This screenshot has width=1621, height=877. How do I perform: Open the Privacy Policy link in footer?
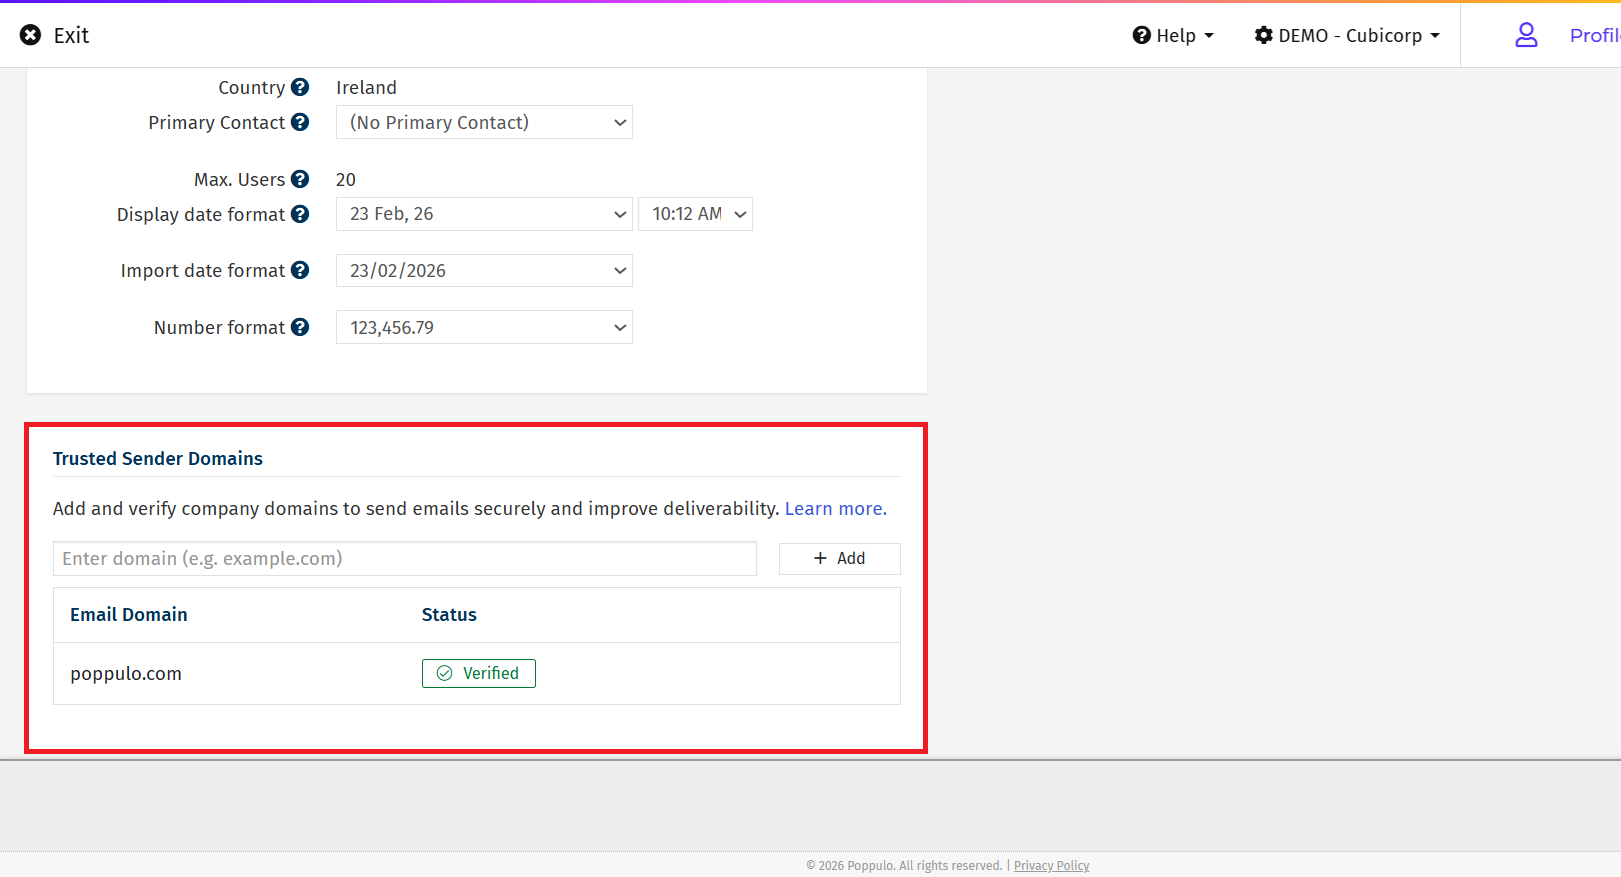1051,866
